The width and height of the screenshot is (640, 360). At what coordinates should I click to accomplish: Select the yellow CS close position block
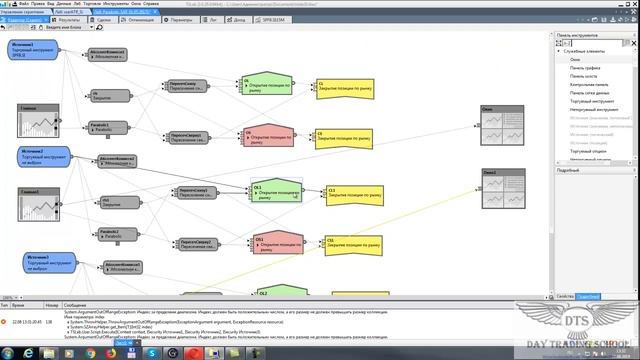coord(344,139)
